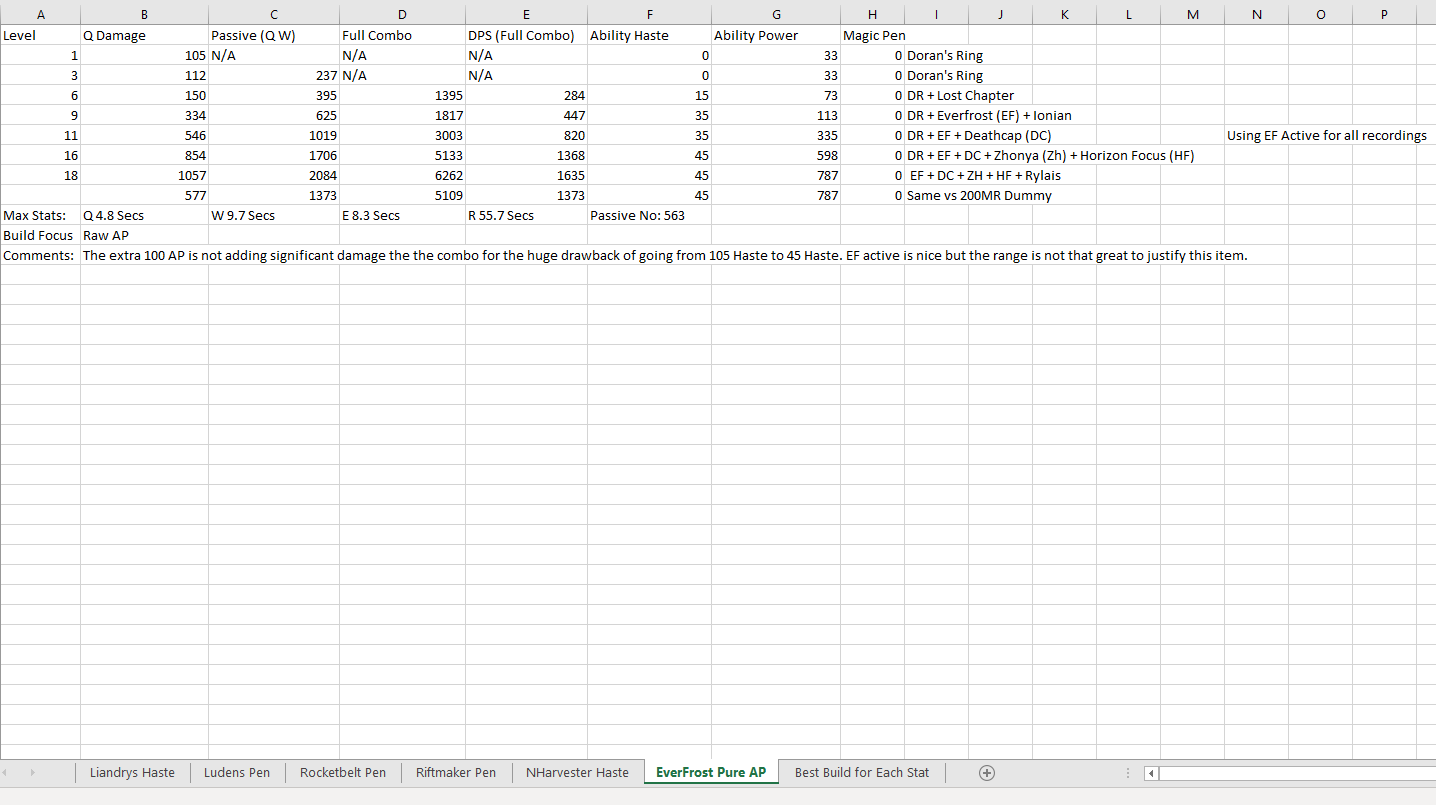Open the Best Build for Each Stat sheet
Viewport: 1436px width, 805px height.
tap(862, 772)
